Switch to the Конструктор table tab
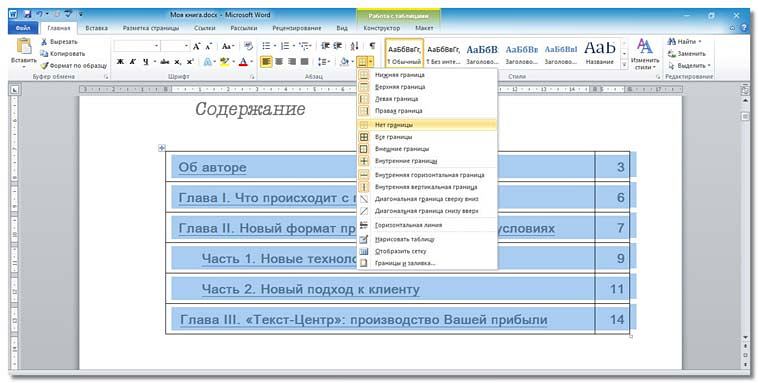The width and height of the screenshot is (758, 383). [x=381, y=28]
